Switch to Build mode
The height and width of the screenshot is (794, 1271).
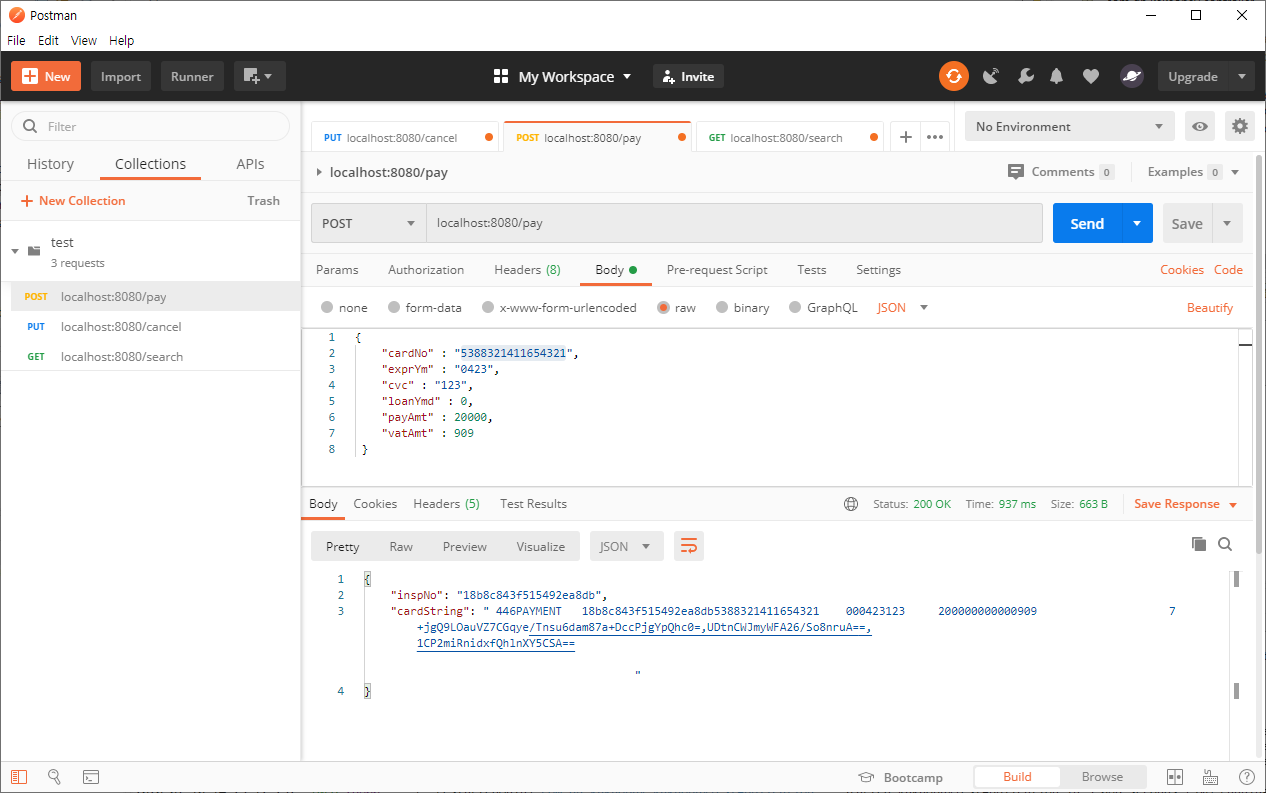click(x=1017, y=777)
